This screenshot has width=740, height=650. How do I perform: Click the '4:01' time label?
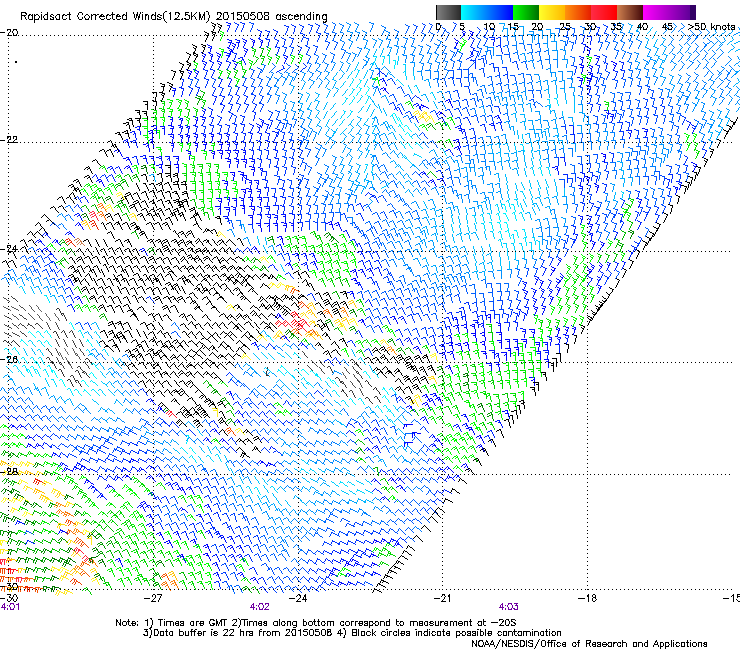[10, 607]
